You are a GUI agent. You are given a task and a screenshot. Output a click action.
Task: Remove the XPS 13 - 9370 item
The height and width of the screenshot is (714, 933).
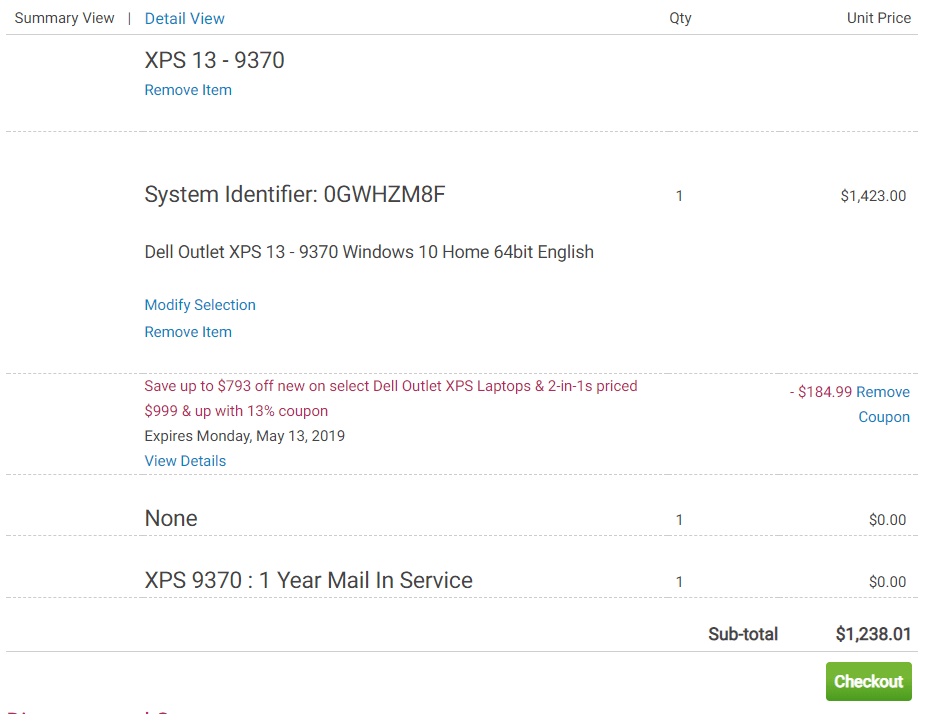coord(187,90)
